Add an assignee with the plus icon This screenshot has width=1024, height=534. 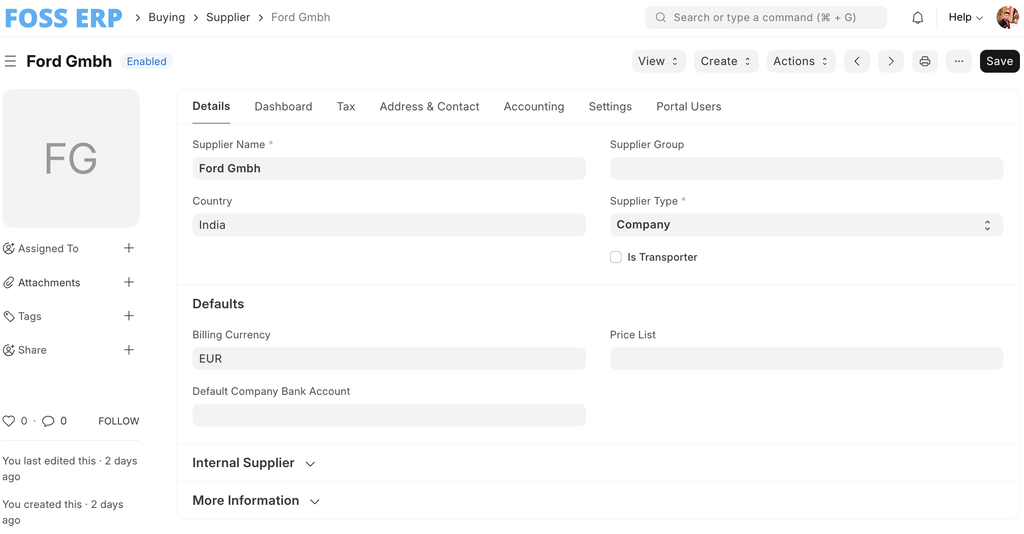[x=129, y=248]
